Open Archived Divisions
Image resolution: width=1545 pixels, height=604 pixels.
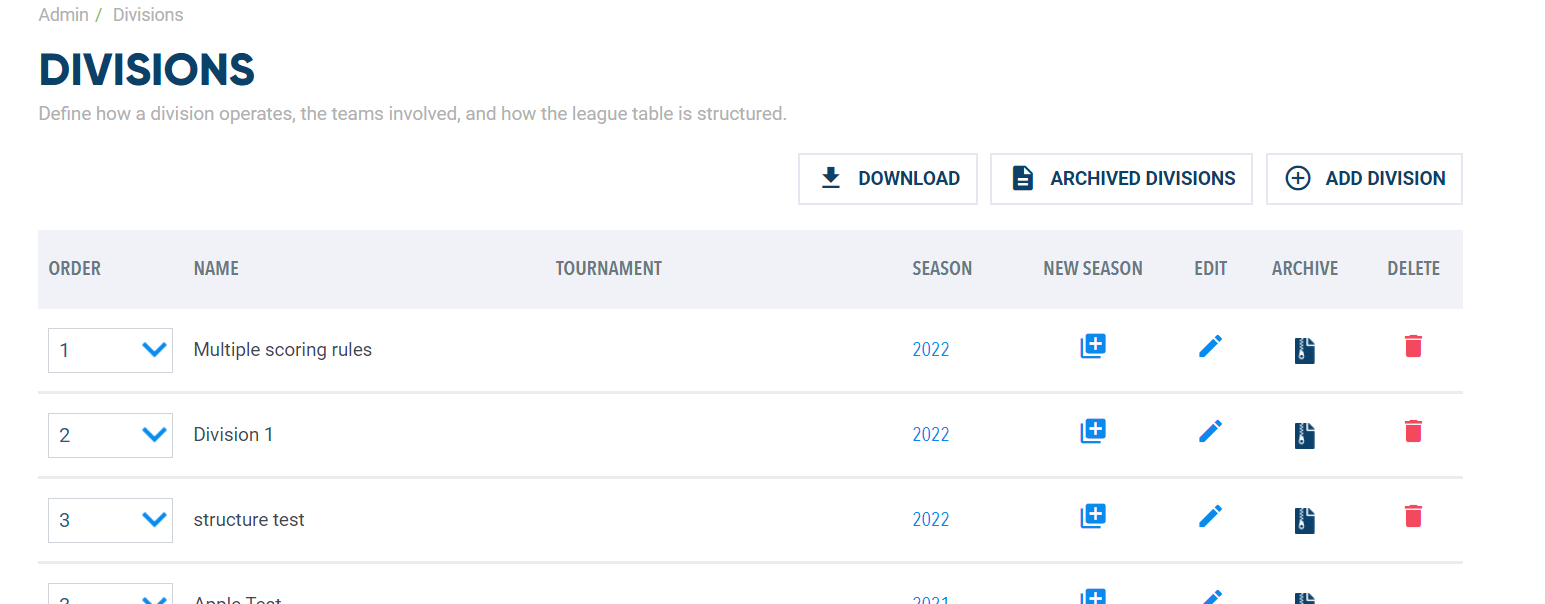[1121, 179]
